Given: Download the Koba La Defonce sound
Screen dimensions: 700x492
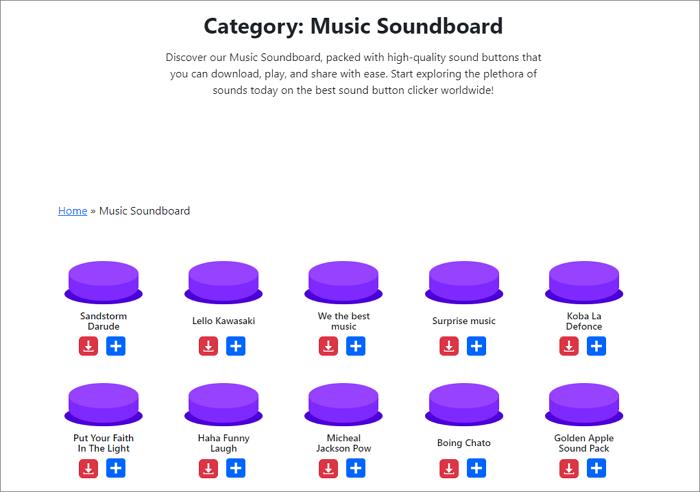Looking at the screenshot, I should [x=569, y=346].
